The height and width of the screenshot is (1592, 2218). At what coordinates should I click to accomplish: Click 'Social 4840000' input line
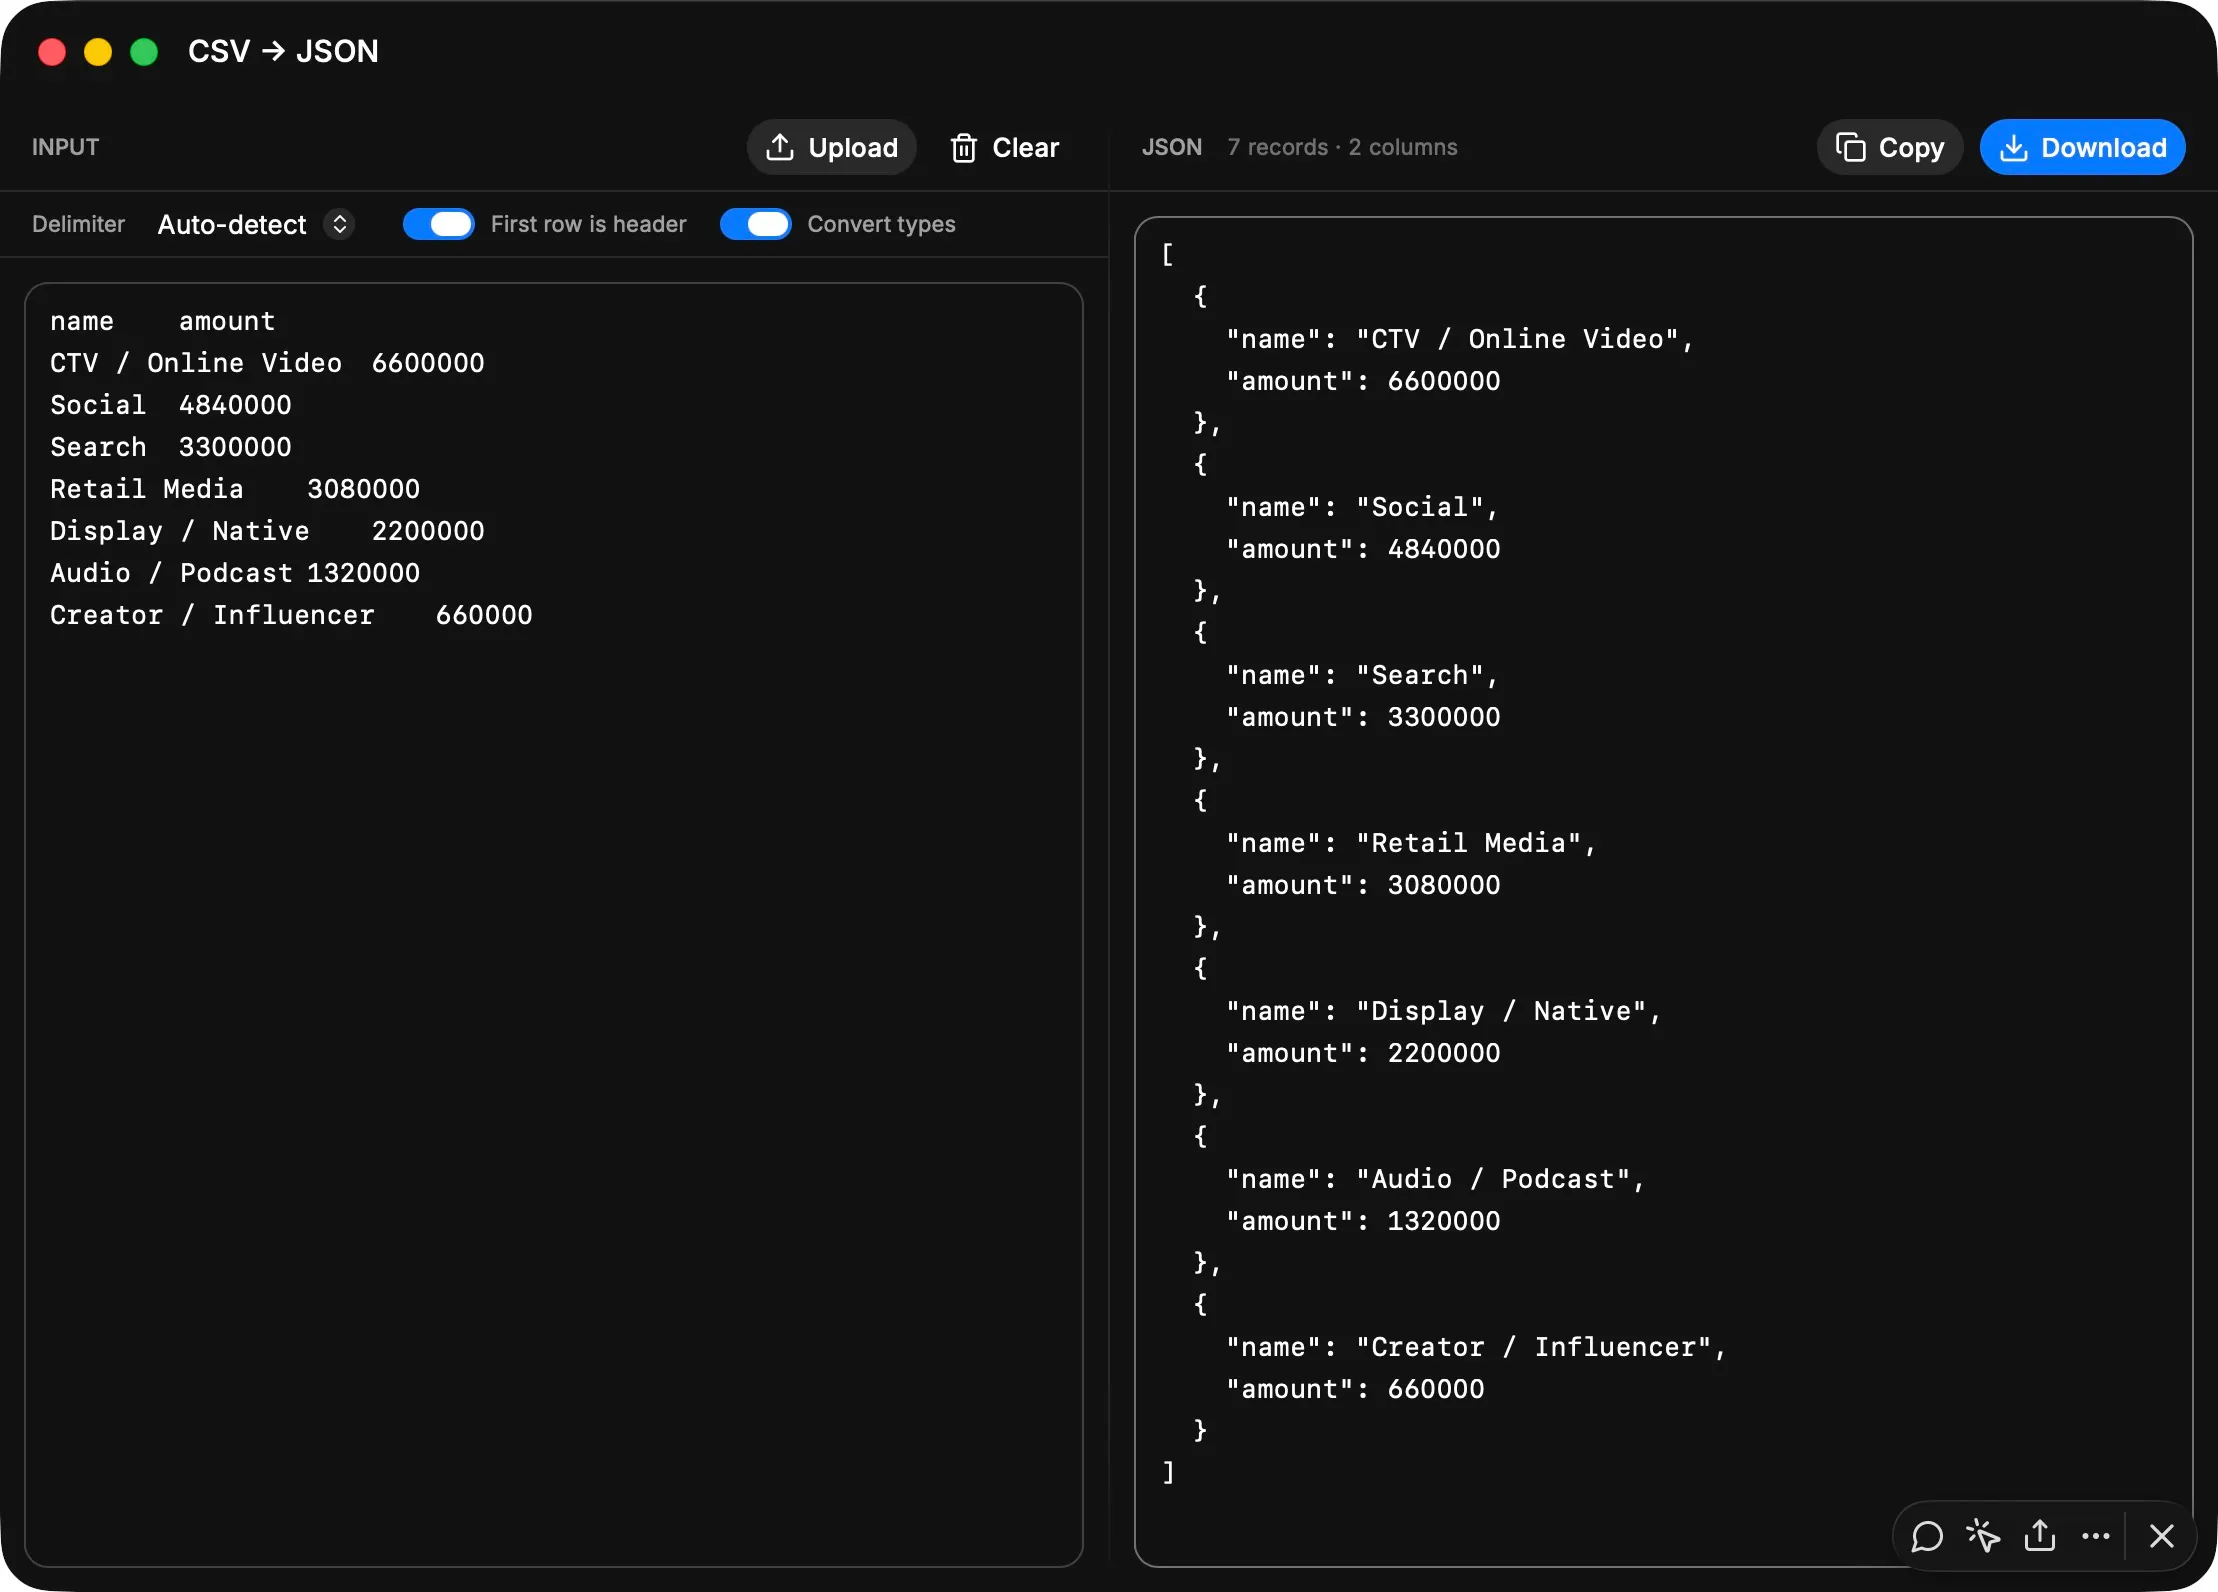point(171,405)
